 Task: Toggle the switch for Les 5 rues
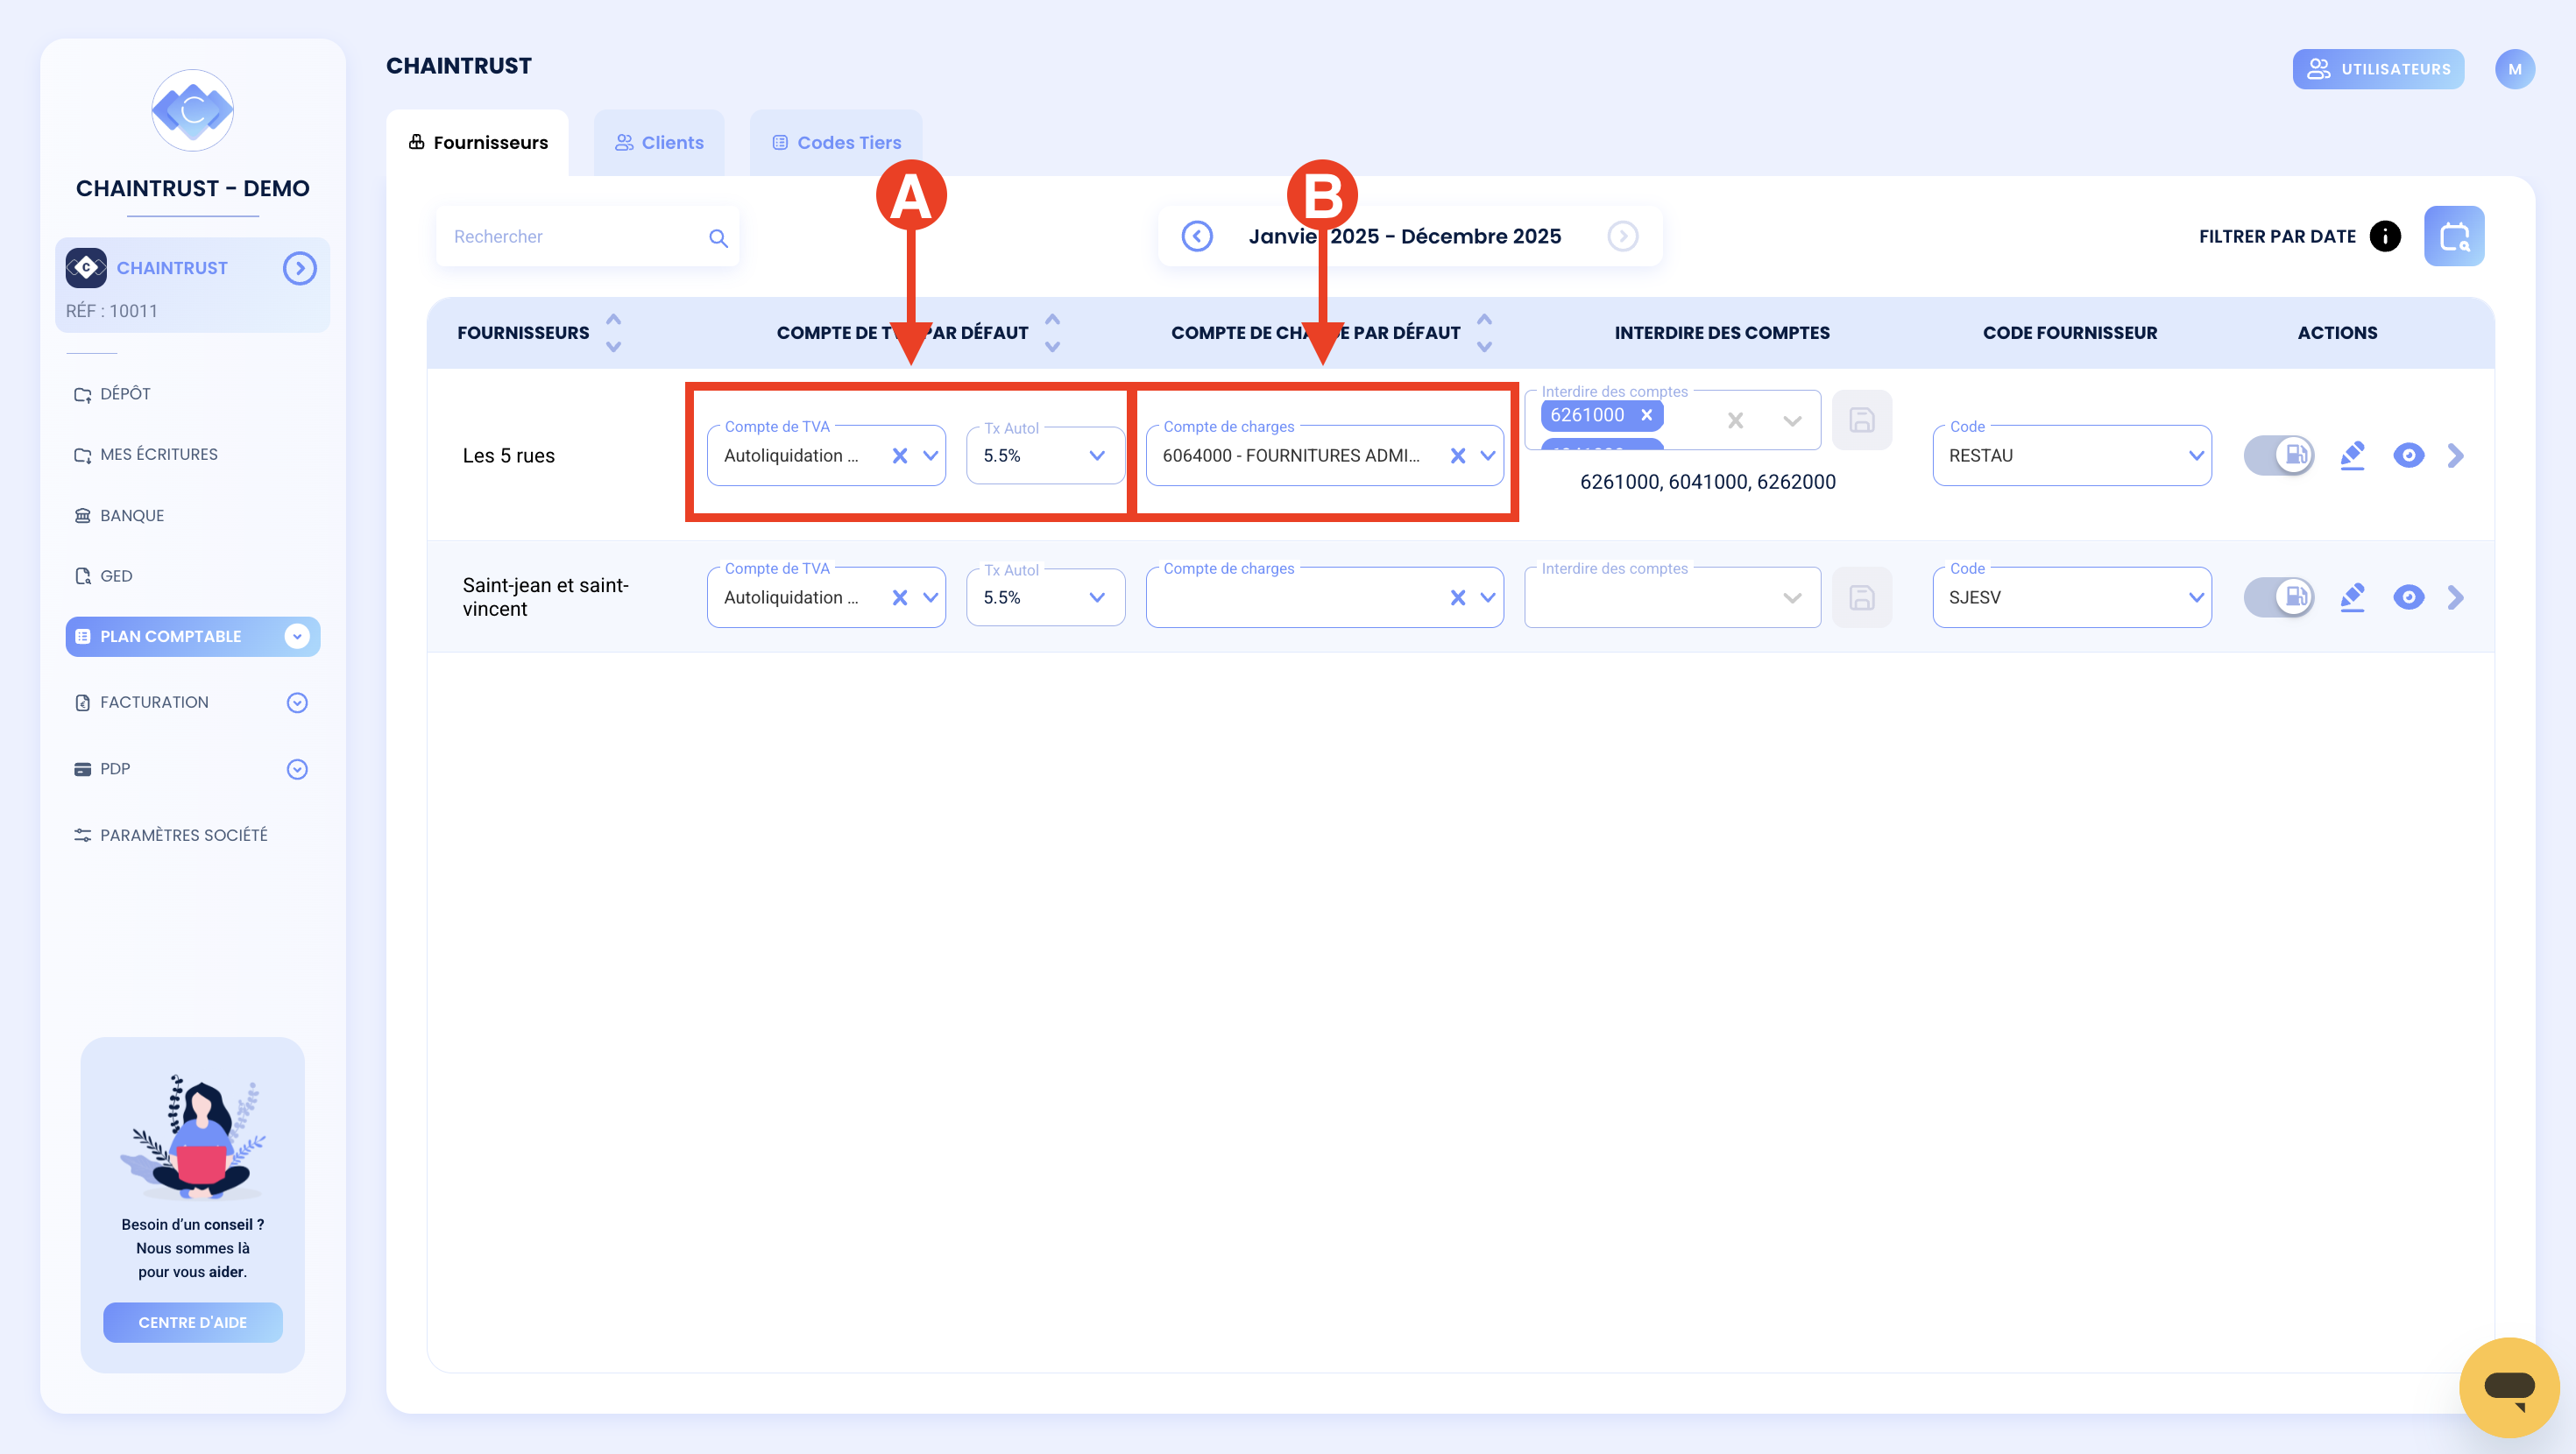2279,456
